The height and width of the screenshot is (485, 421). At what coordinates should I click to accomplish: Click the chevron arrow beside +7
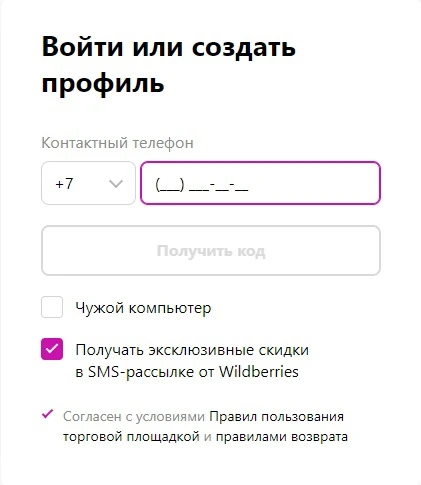pyautogui.click(x=116, y=184)
